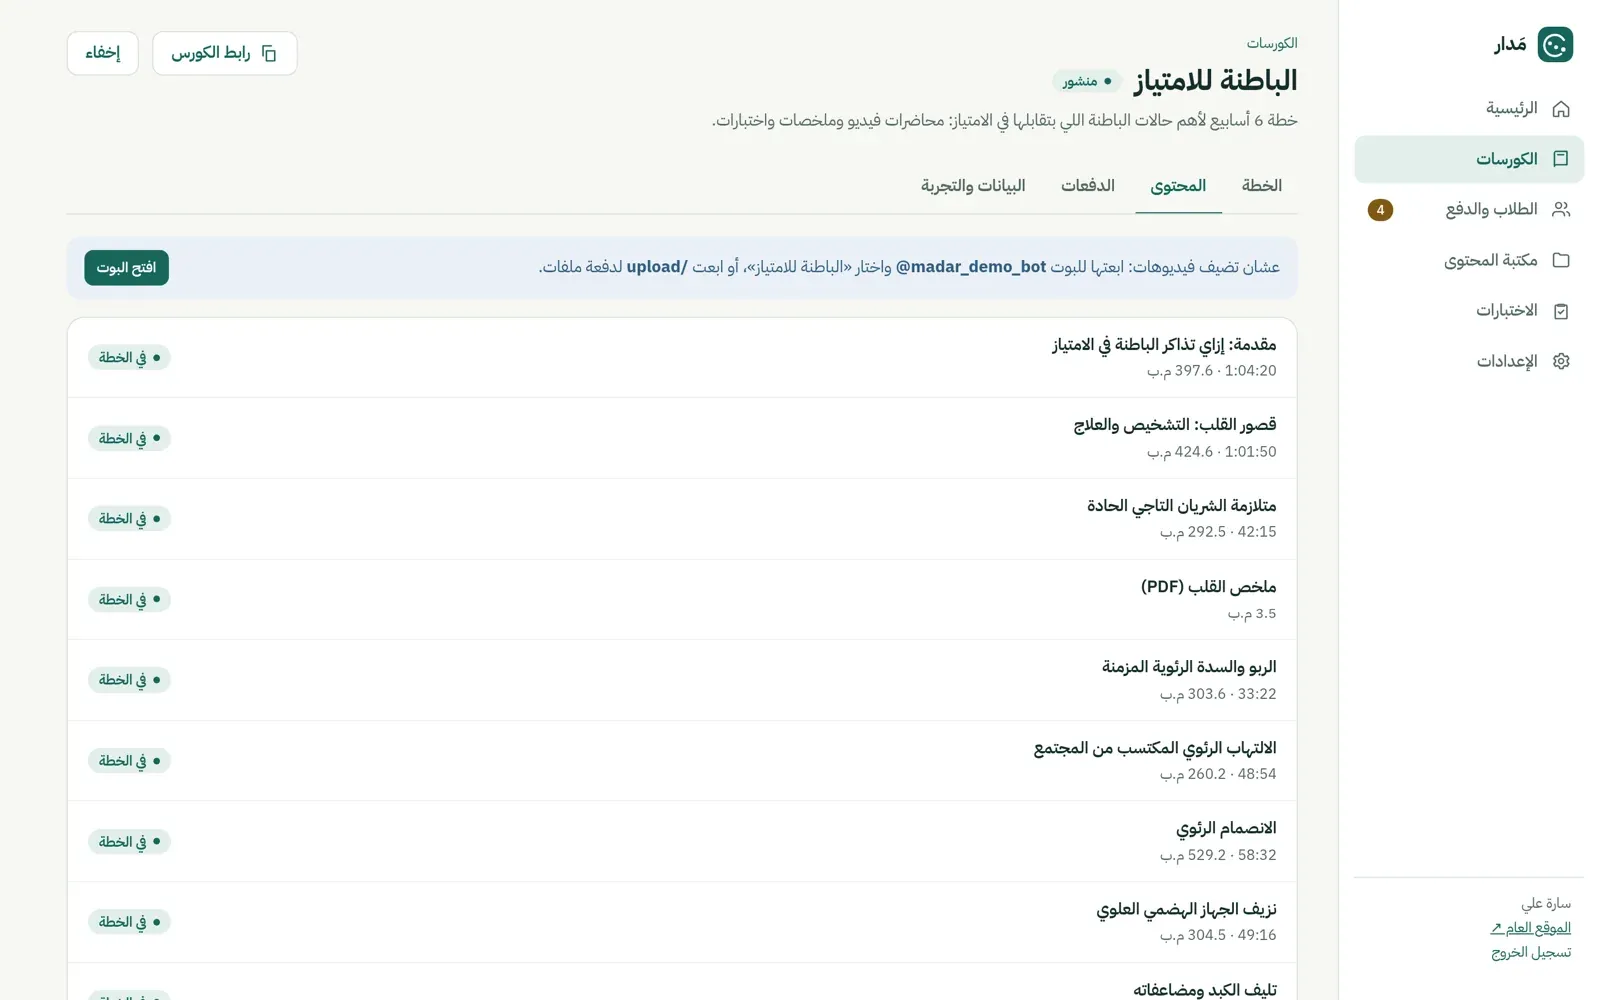The image size is (1600, 1000).
Task: Select the المحتوى tab
Action: coord(1178,186)
